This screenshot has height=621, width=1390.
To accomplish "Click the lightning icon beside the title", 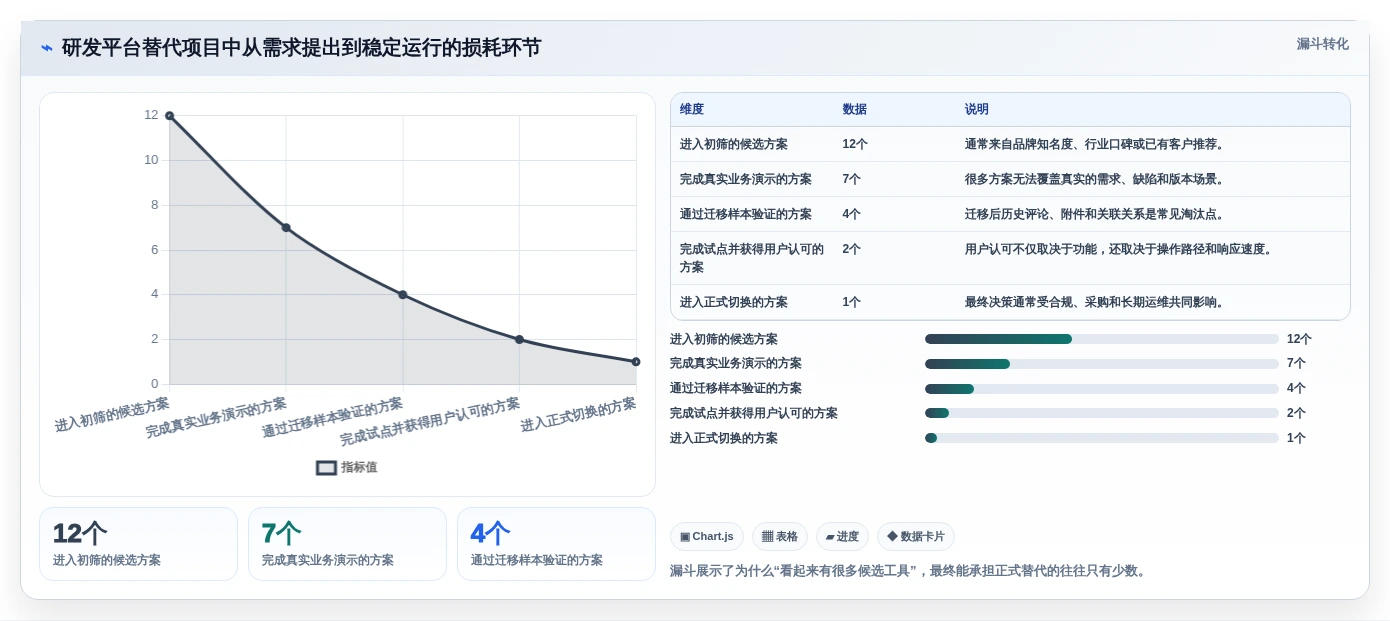I will coord(47,48).
